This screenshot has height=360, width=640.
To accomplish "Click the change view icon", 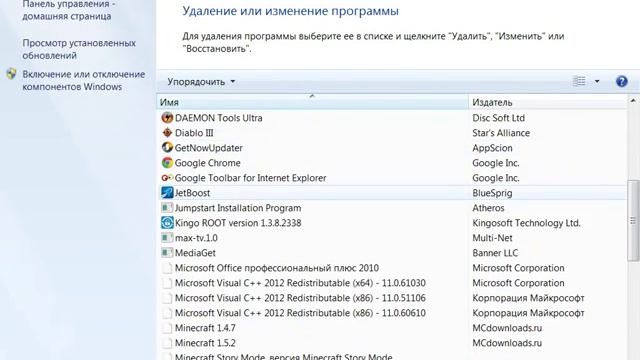I will (x=579, y=81).
